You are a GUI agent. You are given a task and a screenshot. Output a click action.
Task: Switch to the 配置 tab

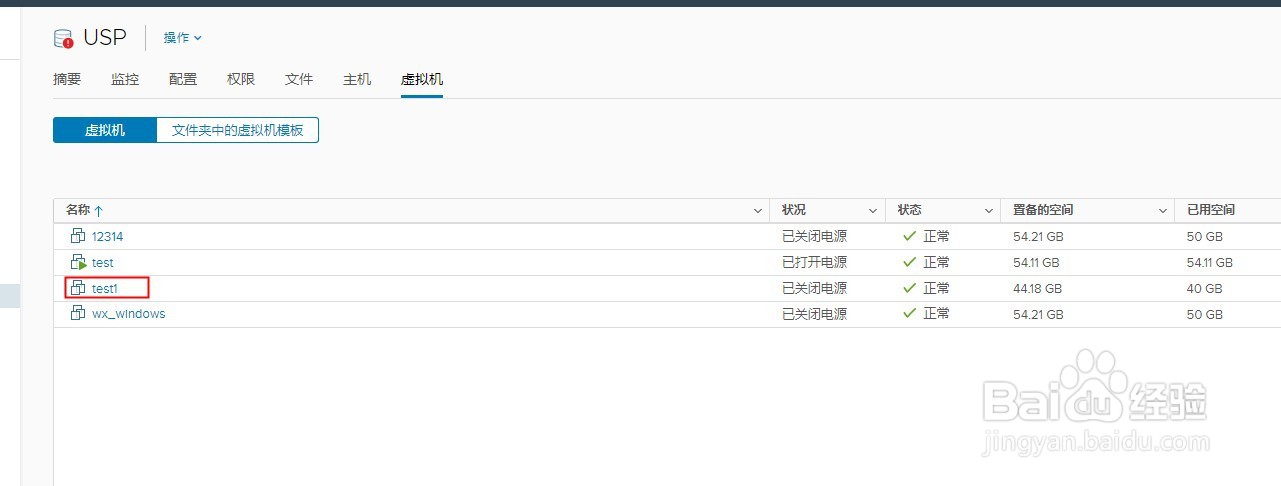pyautogui.click(x=183, y=79)
